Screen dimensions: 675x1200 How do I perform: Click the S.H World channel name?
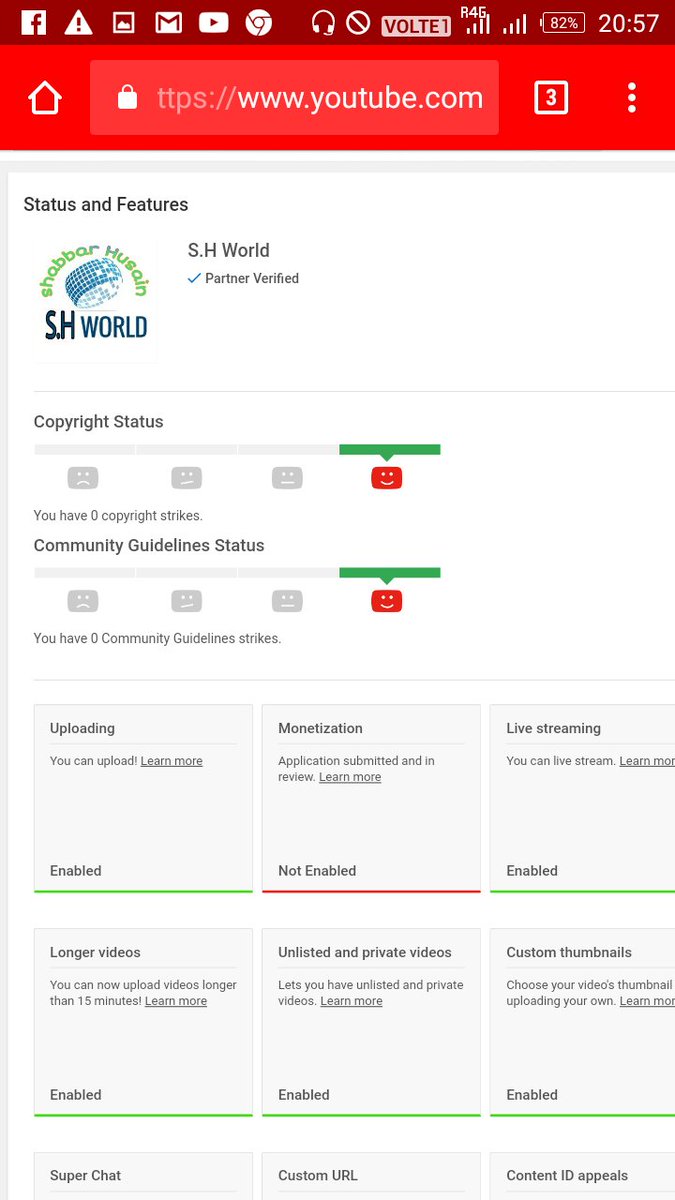tap(229, 250)
